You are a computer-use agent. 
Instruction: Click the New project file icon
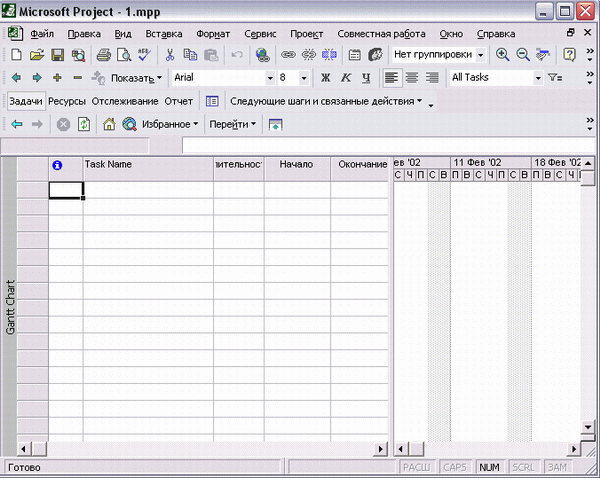tap(16, 55)
